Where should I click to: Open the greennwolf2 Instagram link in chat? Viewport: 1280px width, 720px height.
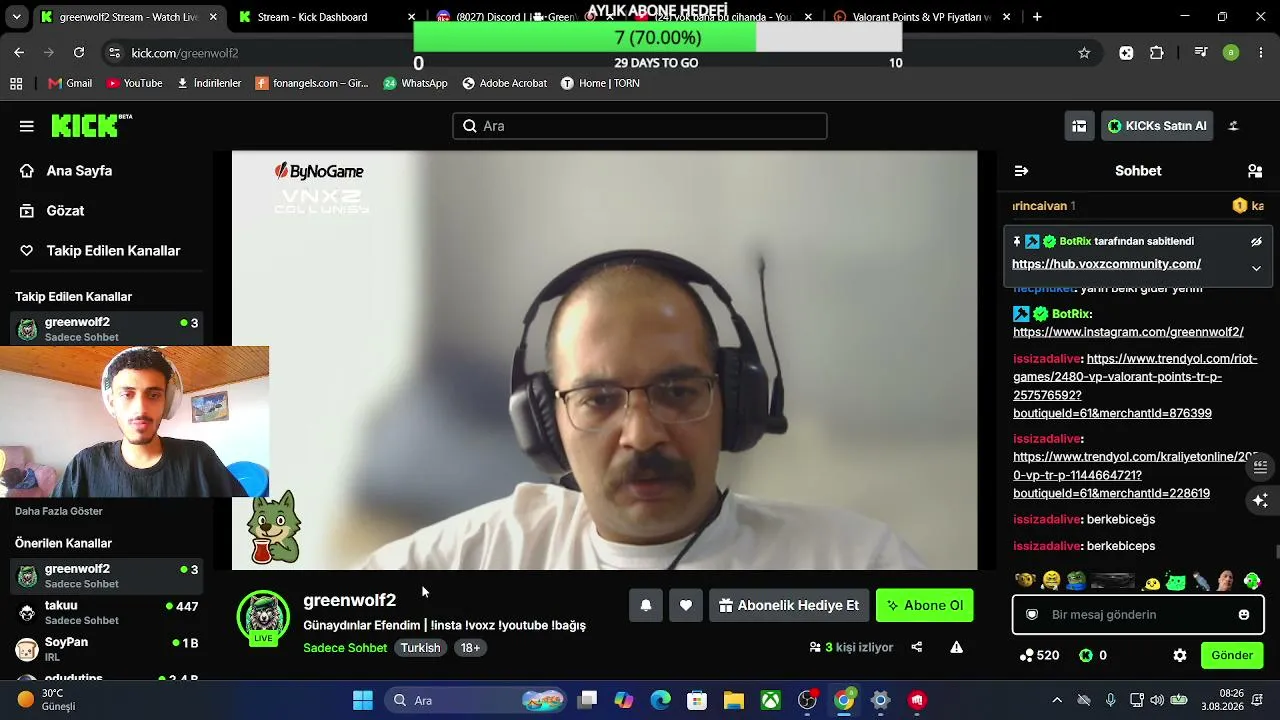(1128, 332)
